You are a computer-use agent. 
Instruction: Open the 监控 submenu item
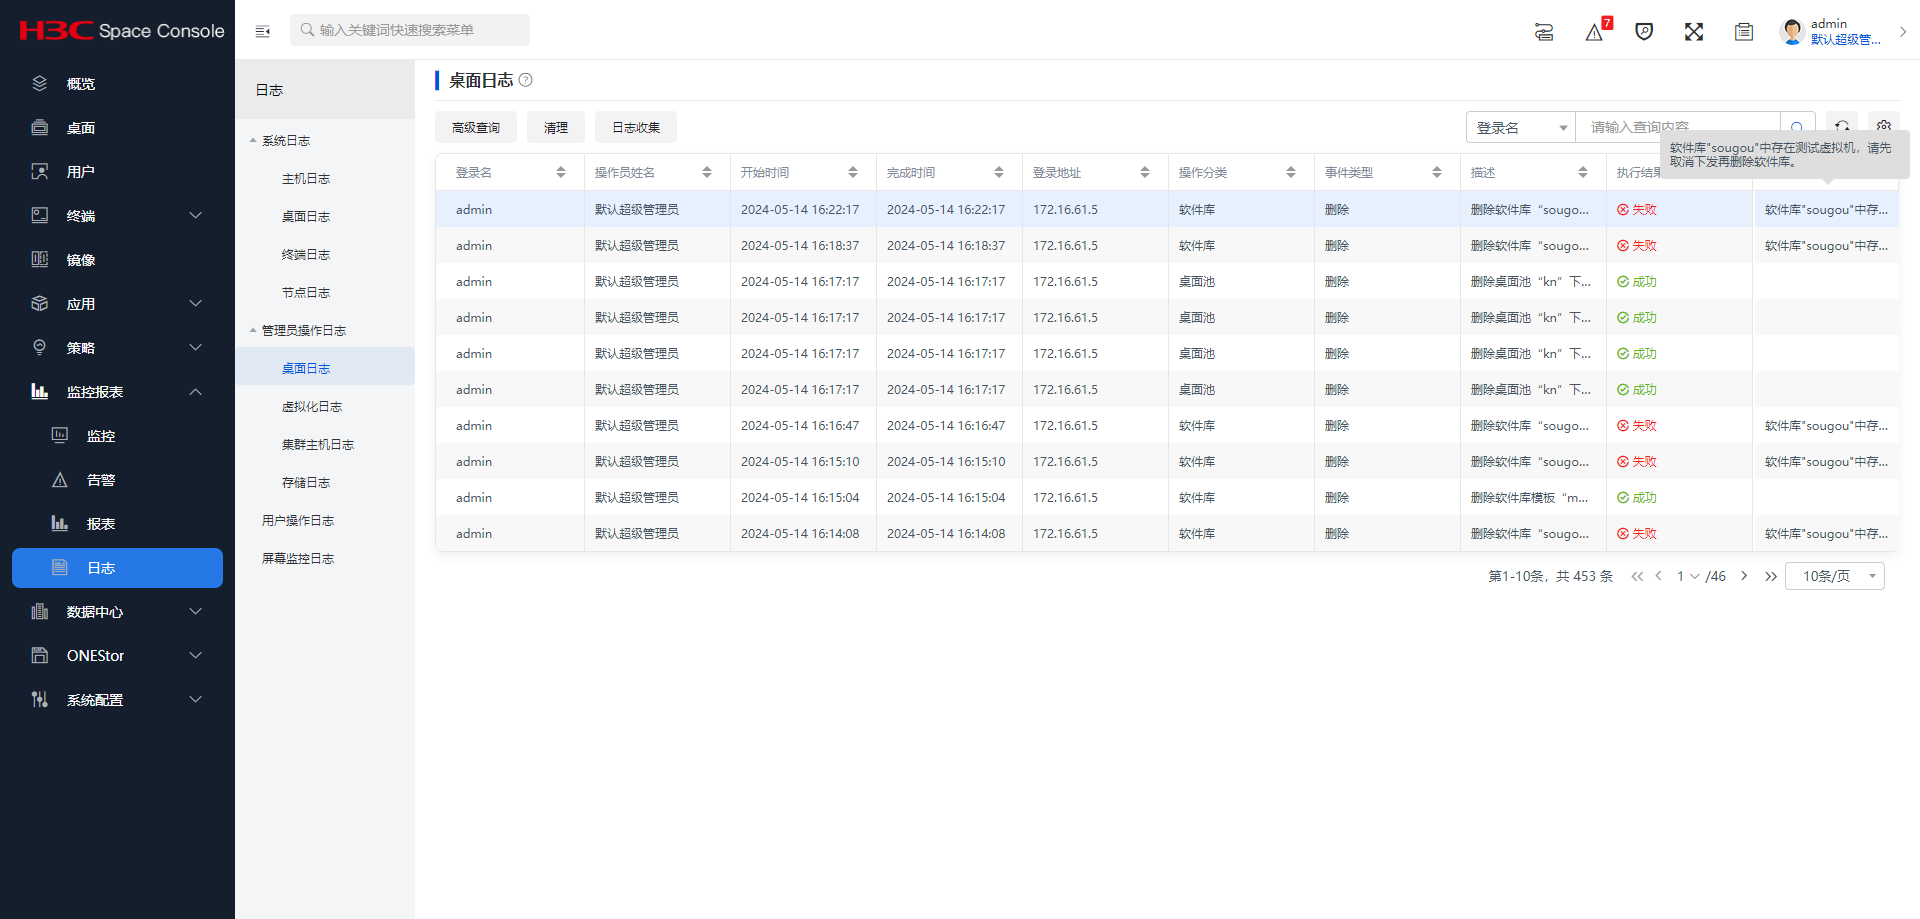tap(117, 436)
